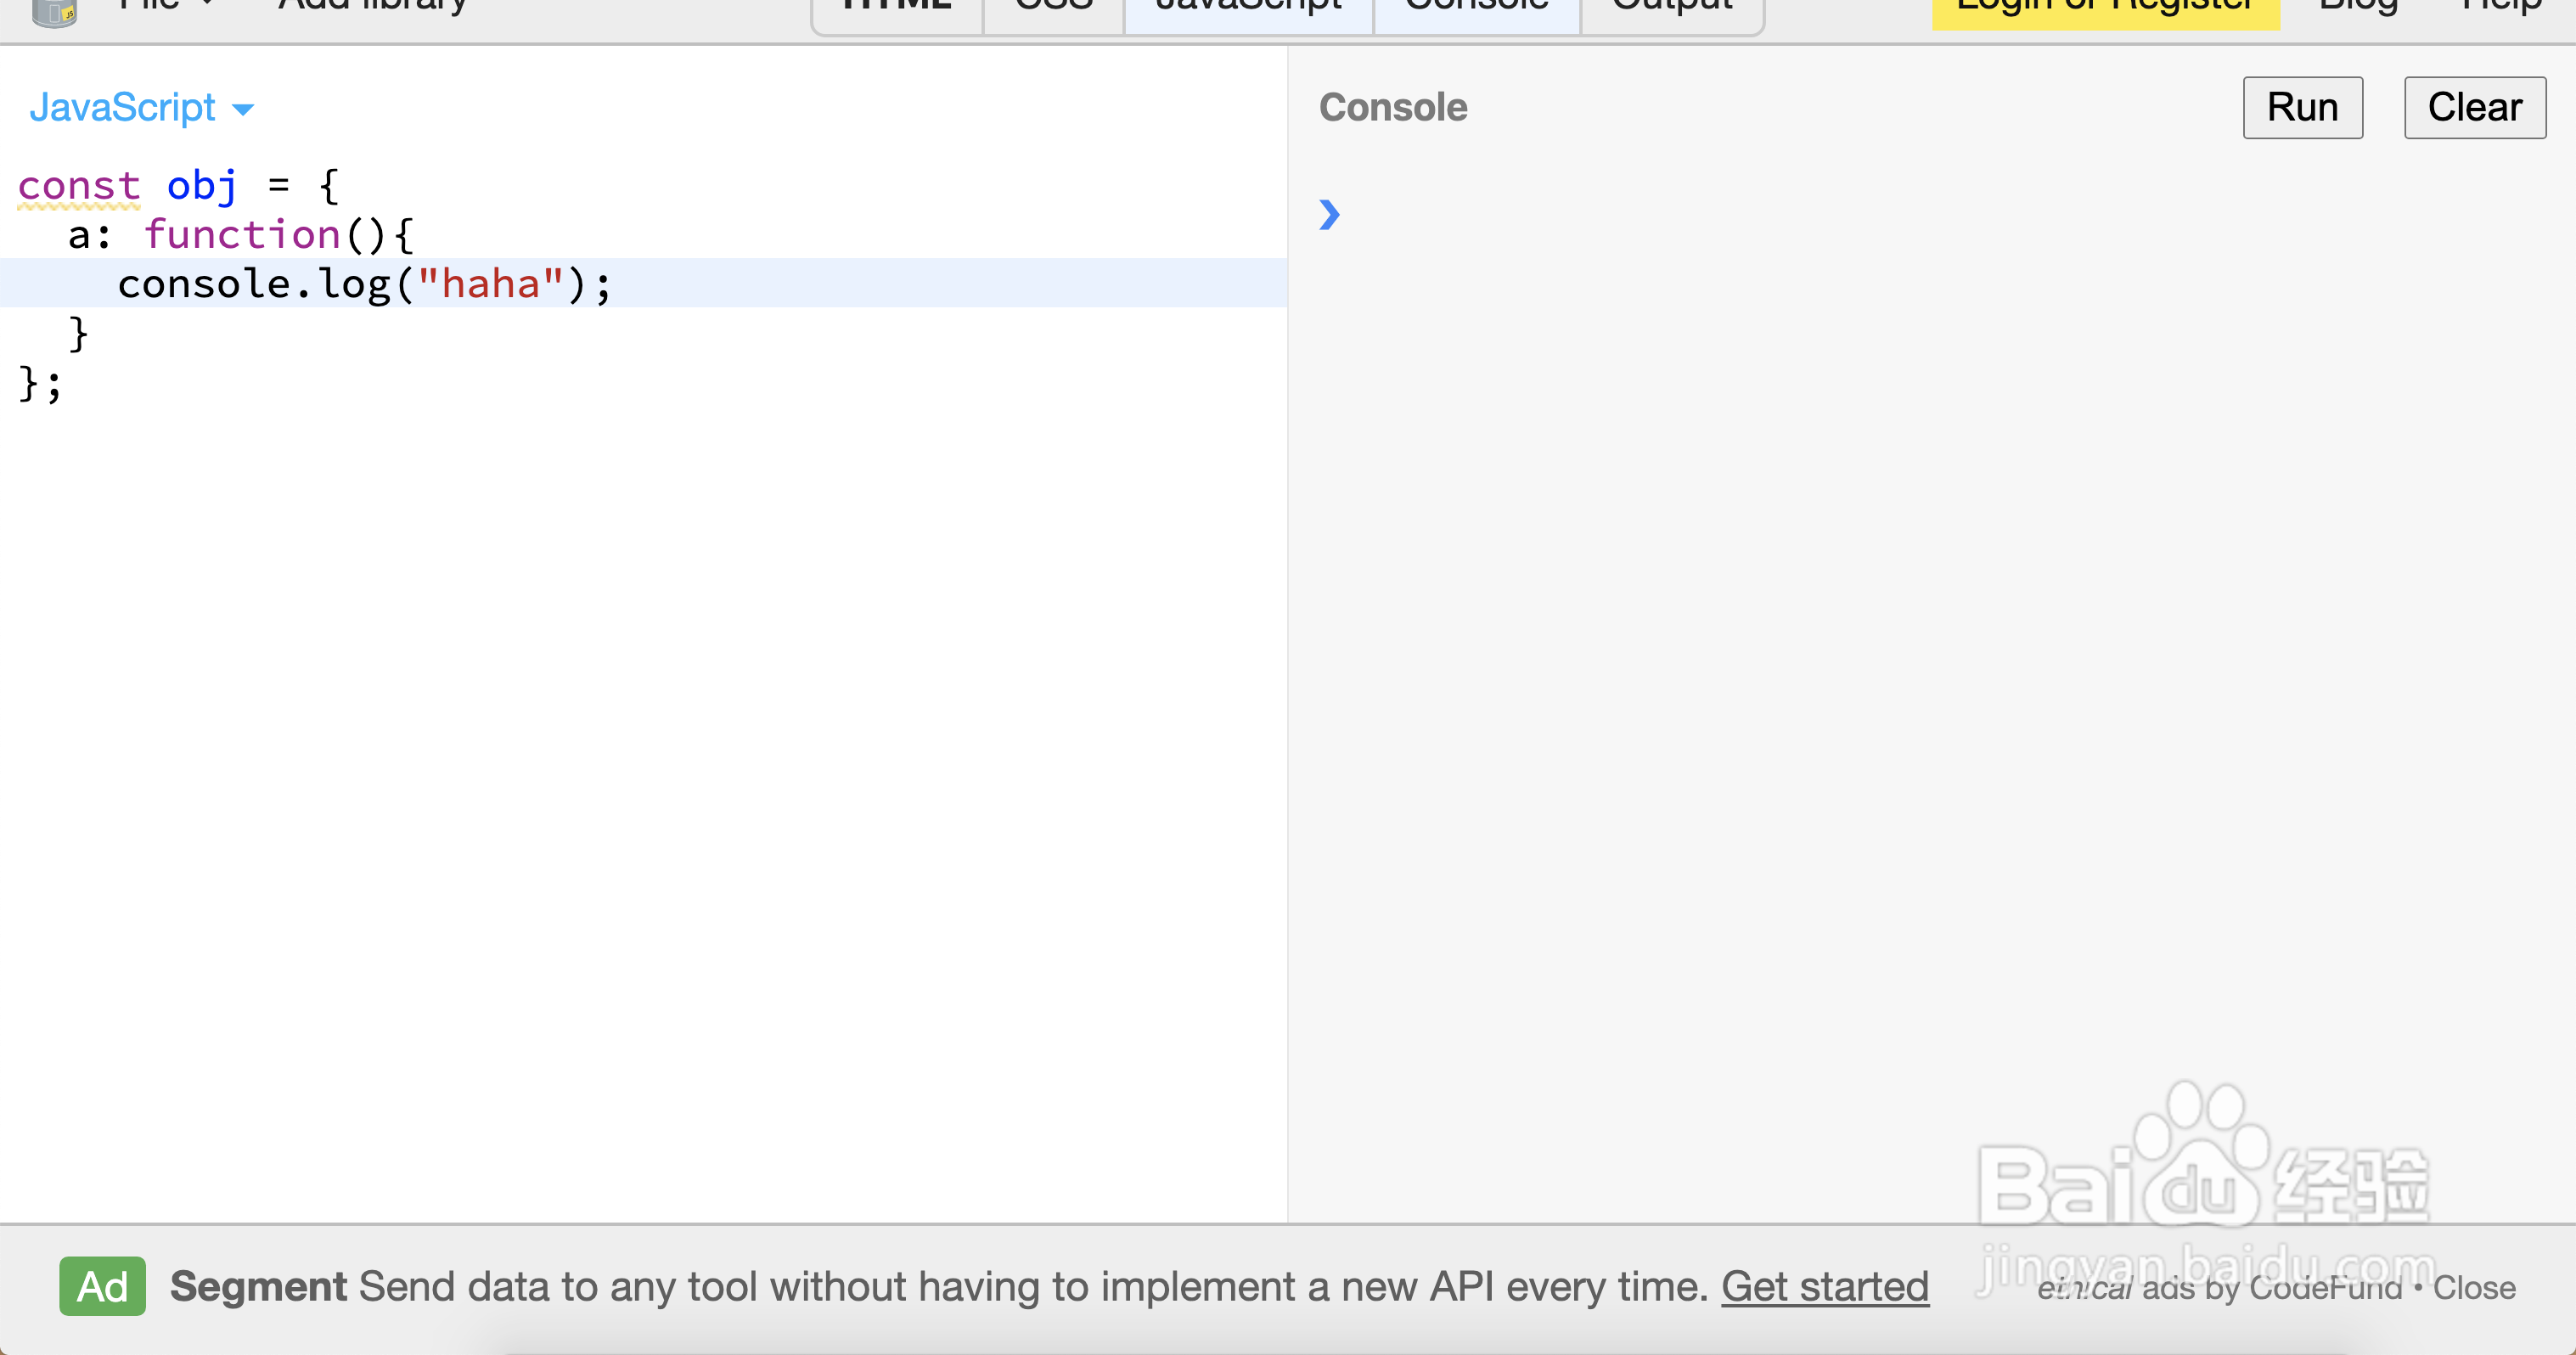Toggle the HTML panel tab
The image size is (2576, 1355).
point(896,10)
